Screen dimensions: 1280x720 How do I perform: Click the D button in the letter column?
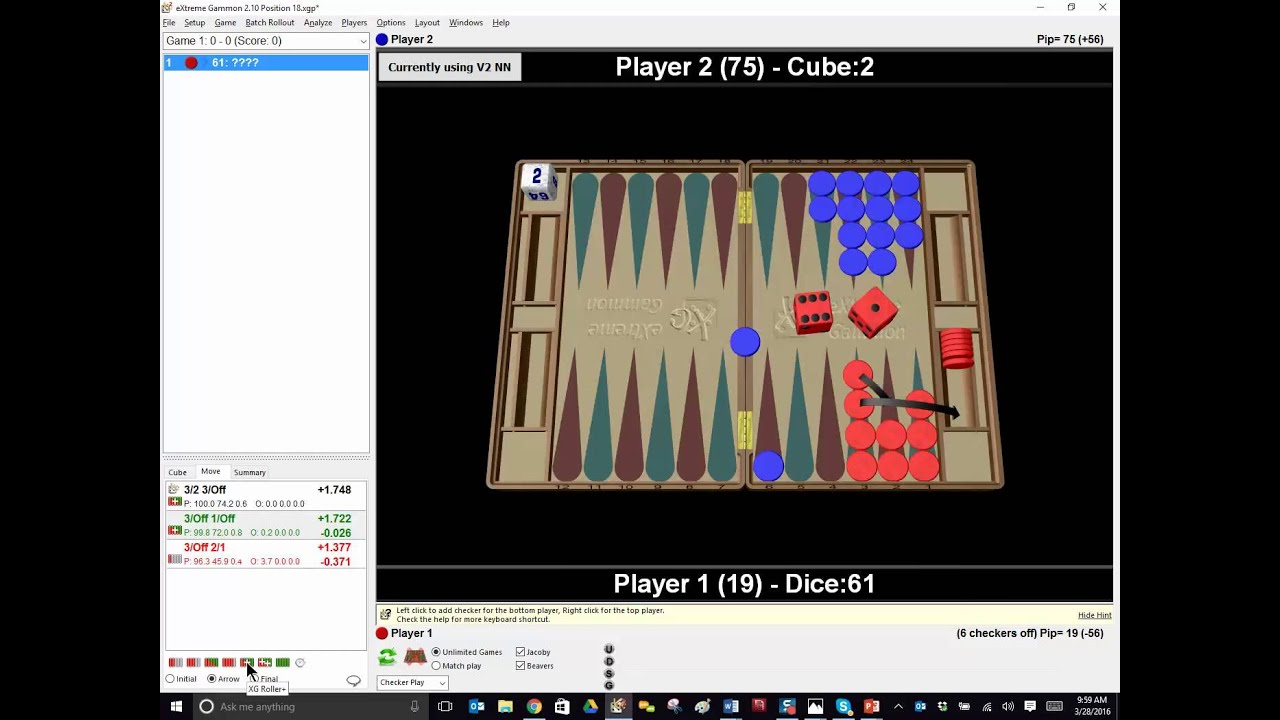tap(608, 661)
